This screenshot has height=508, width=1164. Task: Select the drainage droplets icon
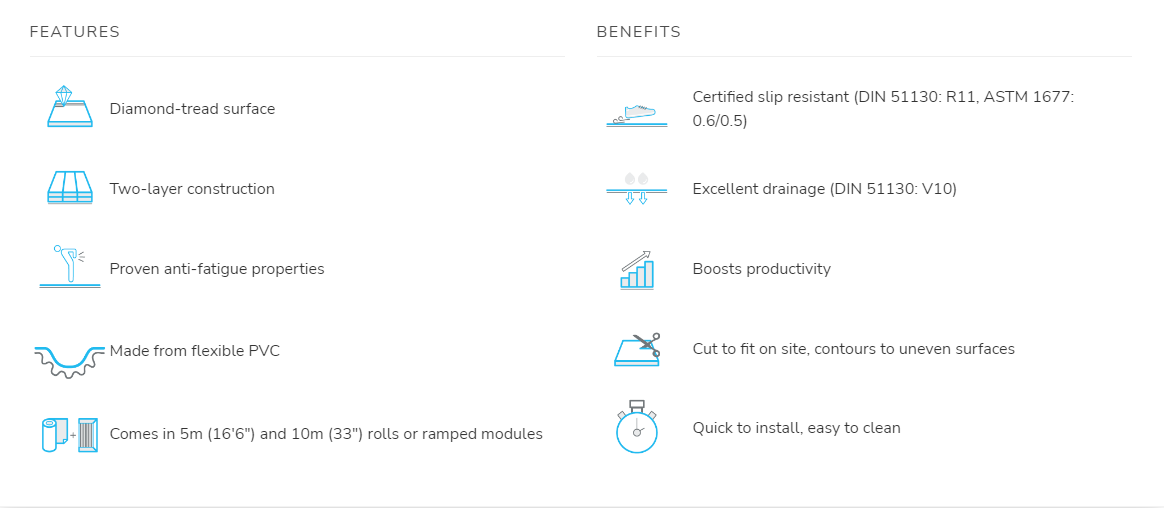click(636, 189)
